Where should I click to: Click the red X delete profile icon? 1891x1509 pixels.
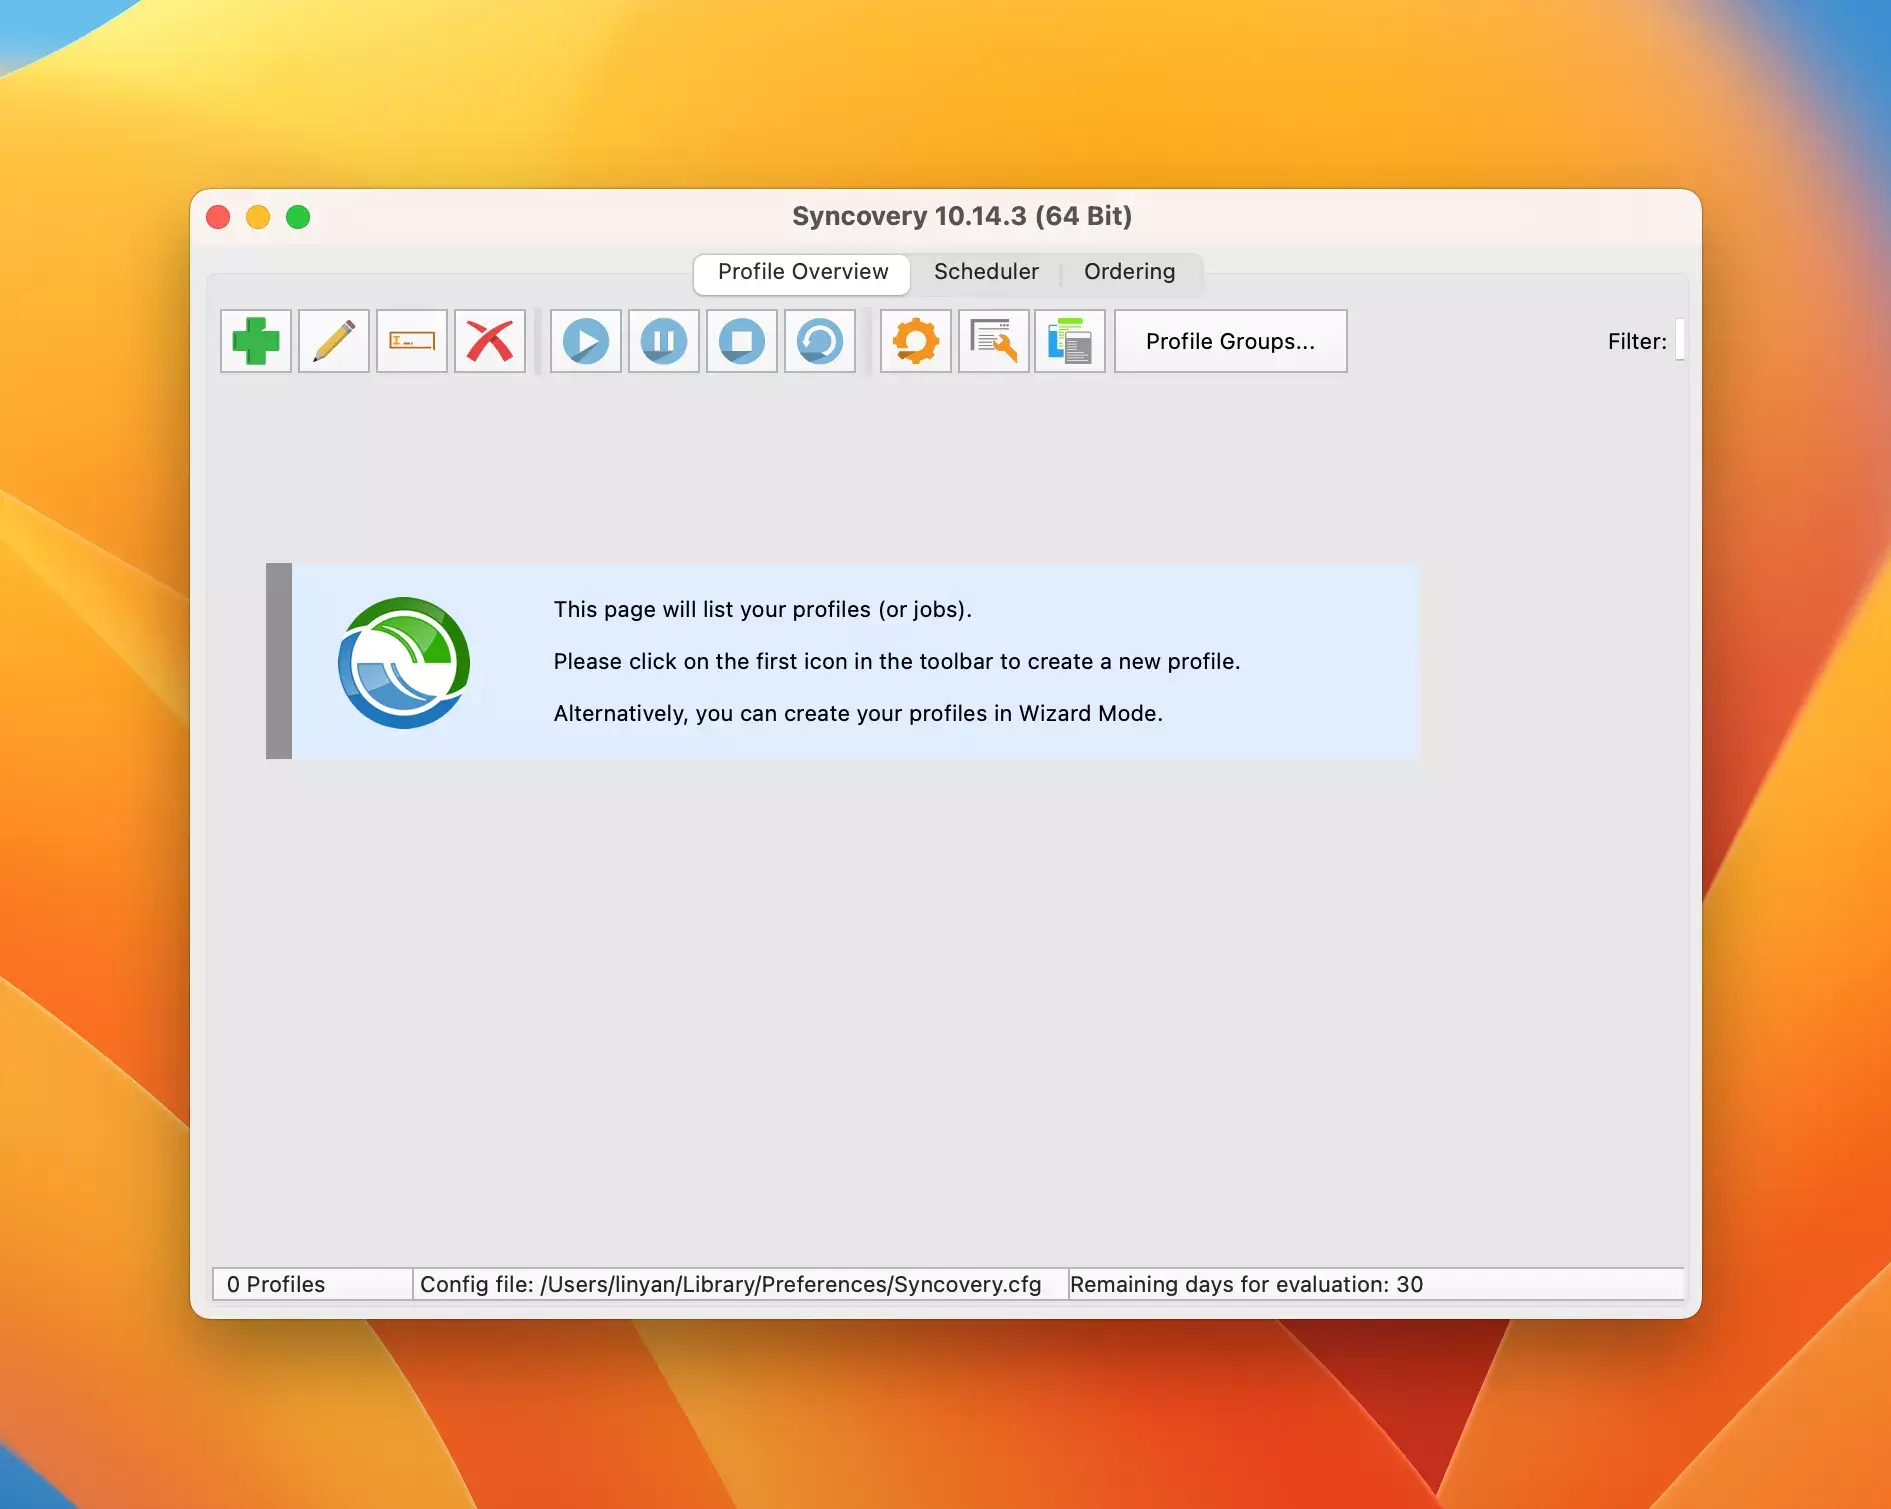pos(489,341)
